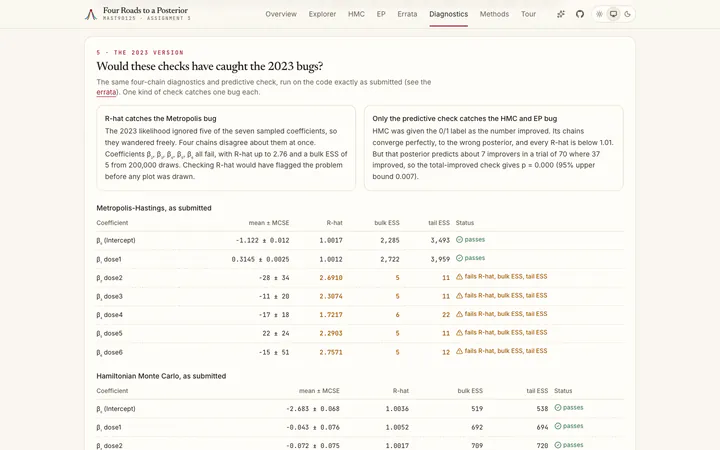Click Metropolis mean value -28 ± 34
Image resolution: width=720 pixels, height=450 pixels.
pyautogui.click(x=274, y=278)
